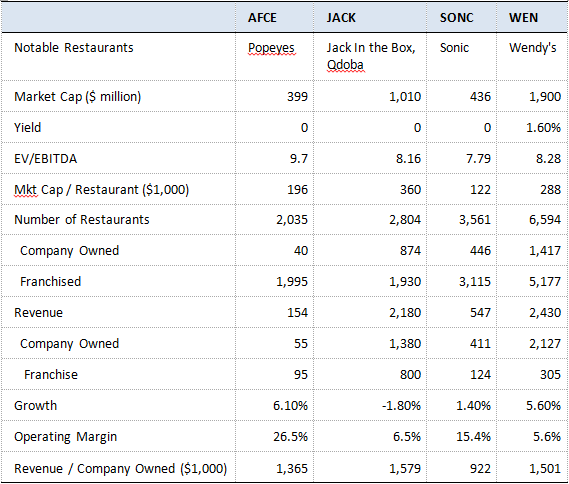The width and height of the screenshot is (569, 484).
Task: Select Mkt Cap / Restaurant row label
Action: coord(101,190)
